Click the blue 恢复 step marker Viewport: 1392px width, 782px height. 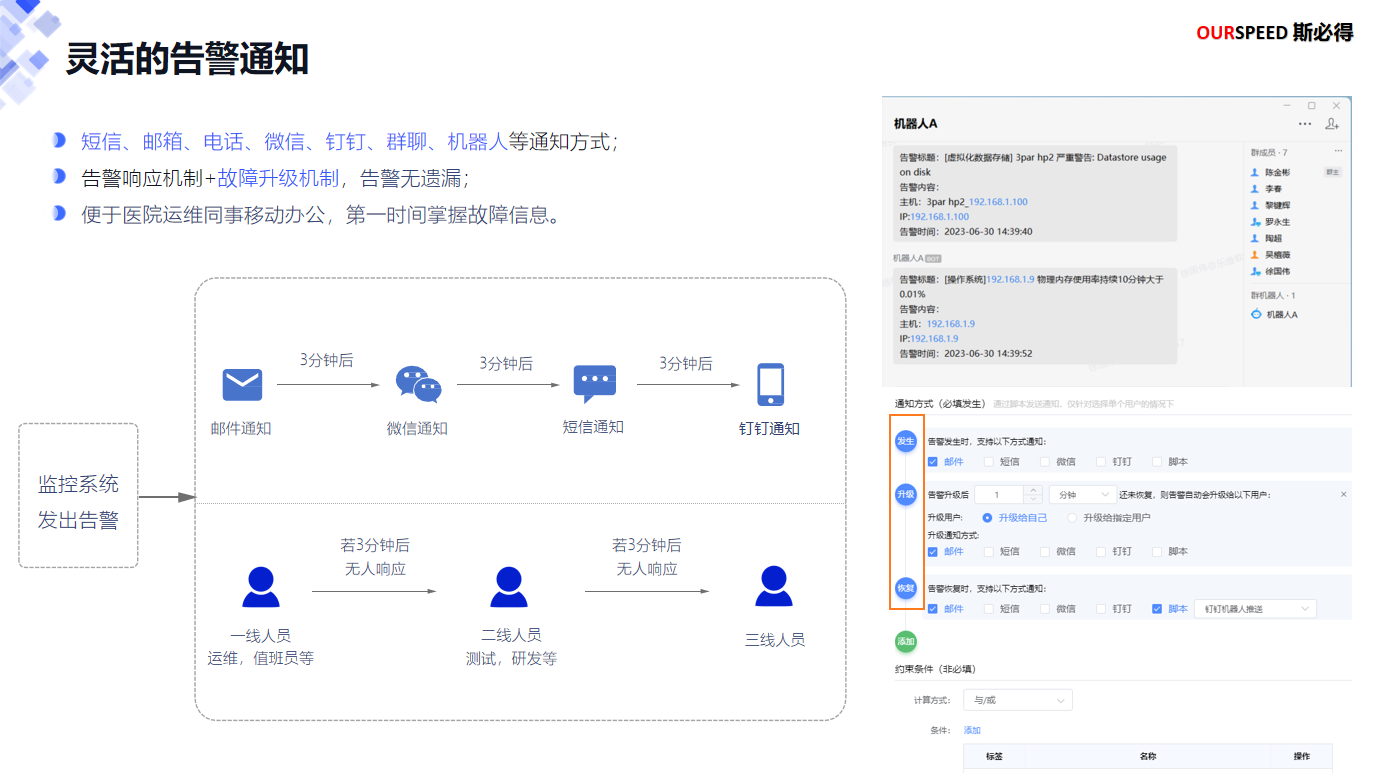[906, 588]
